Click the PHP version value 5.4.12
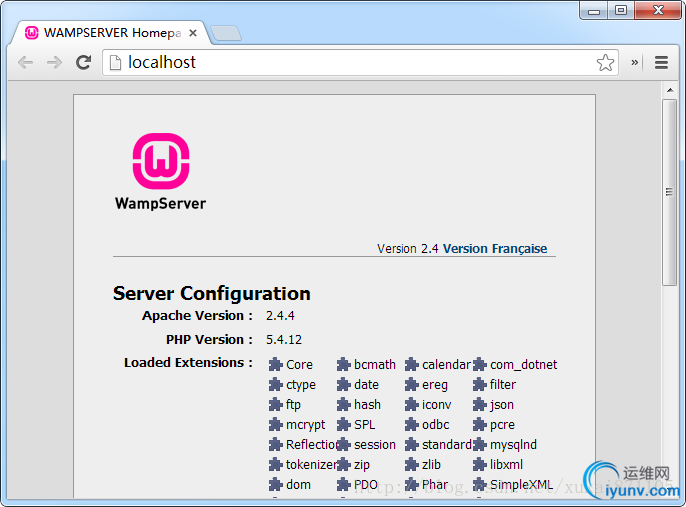The width and height of the screenshot is (686, 507). coord(284,339)
